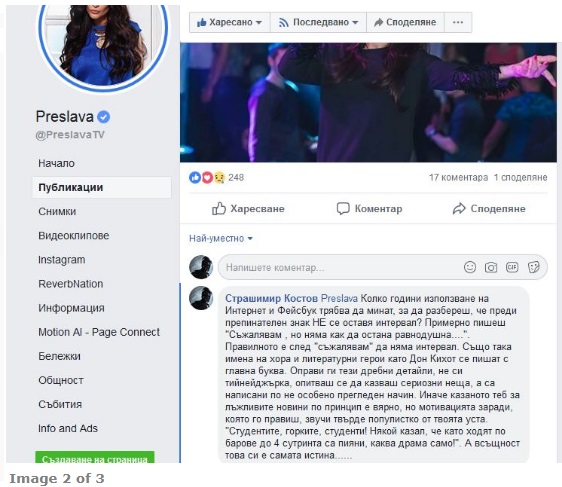Open the three-dots more options button
This screenshot has width=562, height=487.
[458, 22]
